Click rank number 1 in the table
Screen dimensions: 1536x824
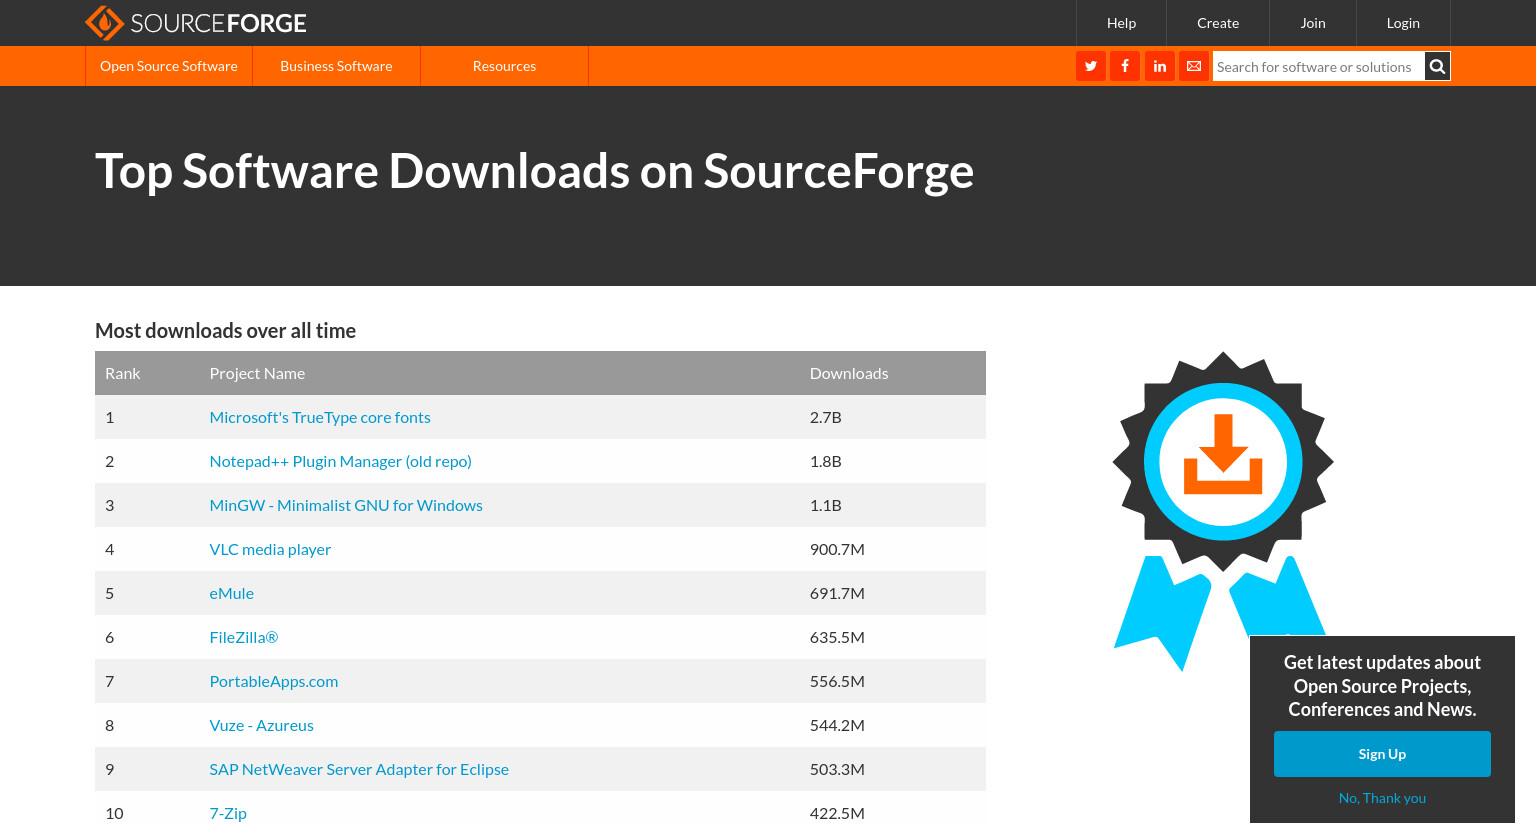[x=110, y=417]
